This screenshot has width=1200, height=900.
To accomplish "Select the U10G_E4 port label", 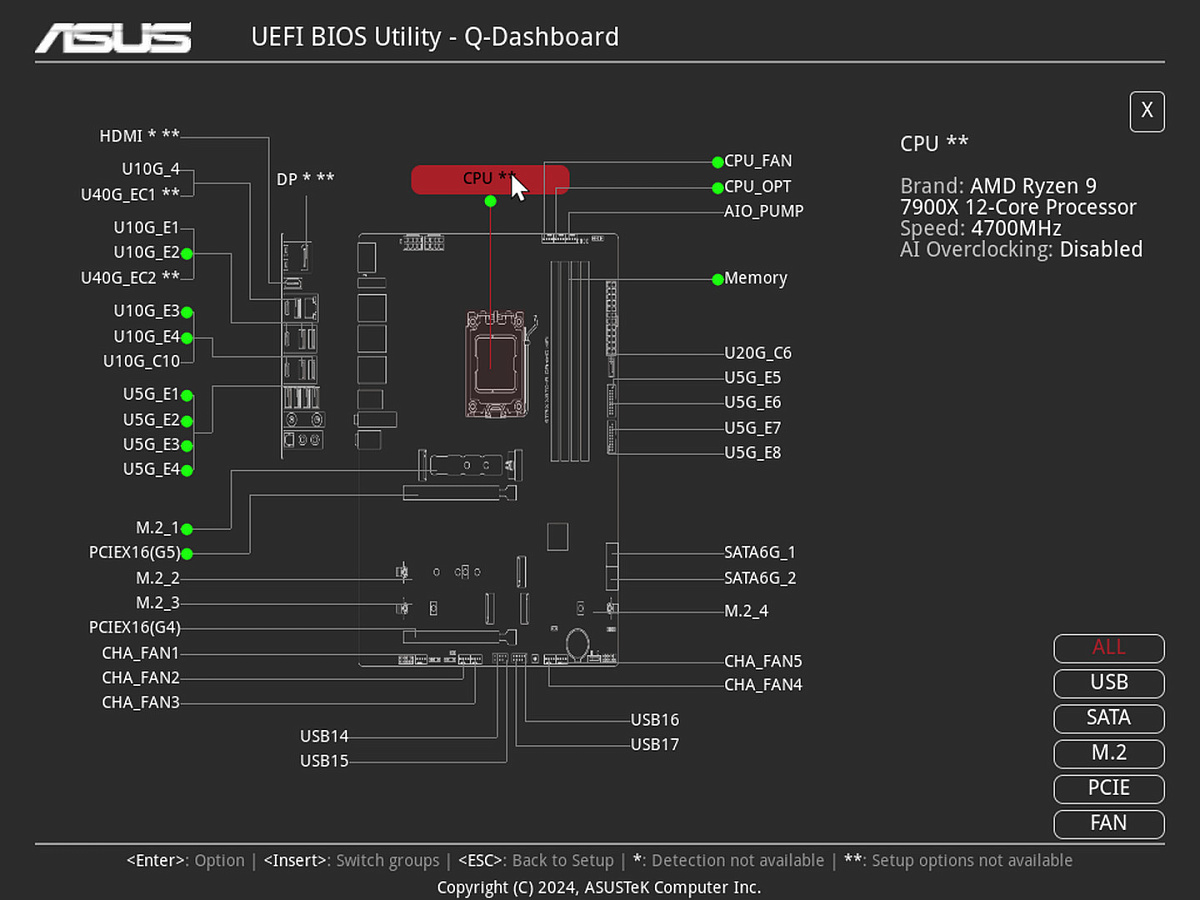I will point(146,337).
